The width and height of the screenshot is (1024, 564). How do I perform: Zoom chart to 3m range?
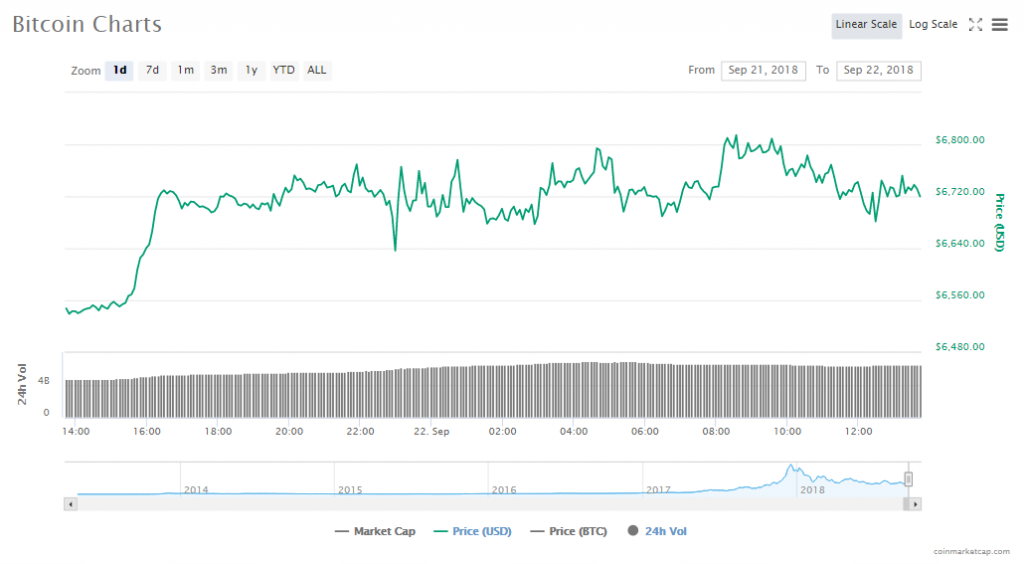pyautogui.click(x=218, y=70)
